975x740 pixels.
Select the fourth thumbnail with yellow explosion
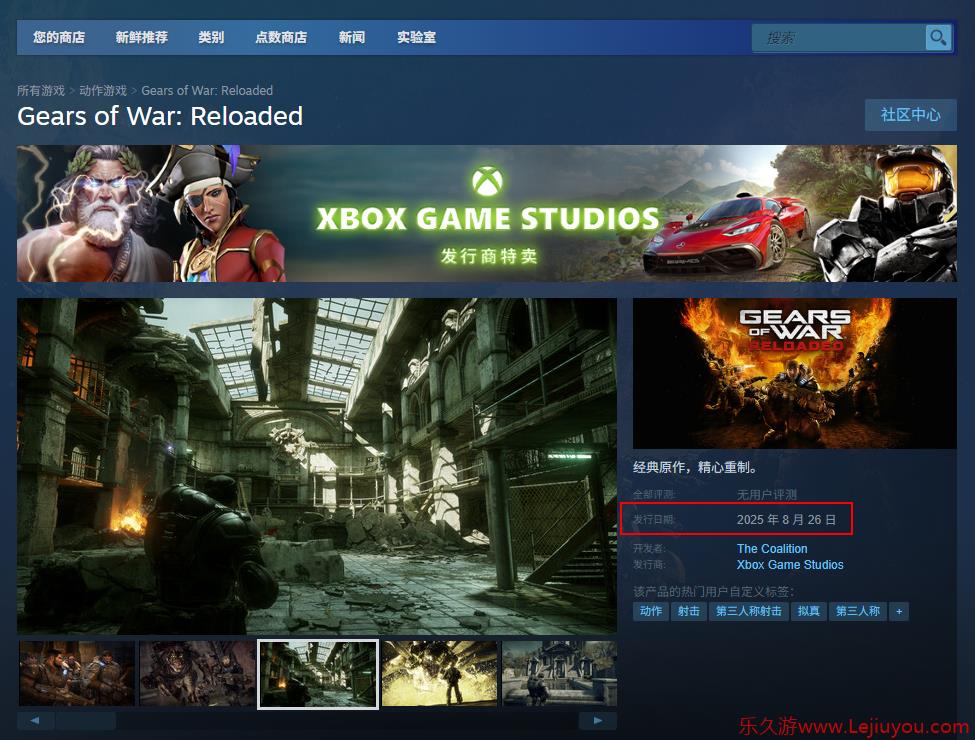pos(440,673)
